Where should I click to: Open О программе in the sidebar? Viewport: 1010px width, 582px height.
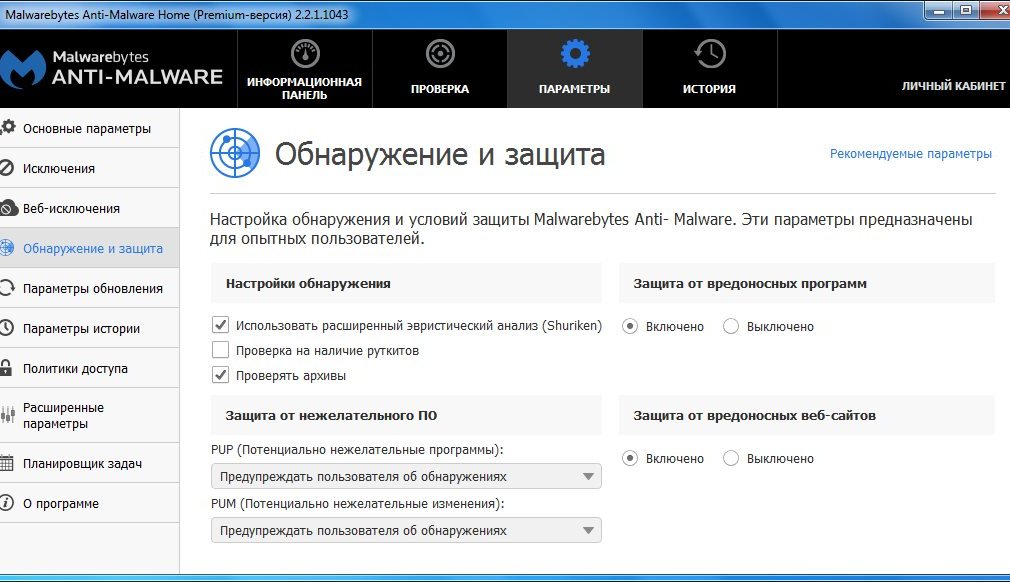click(x=90, y=503)
